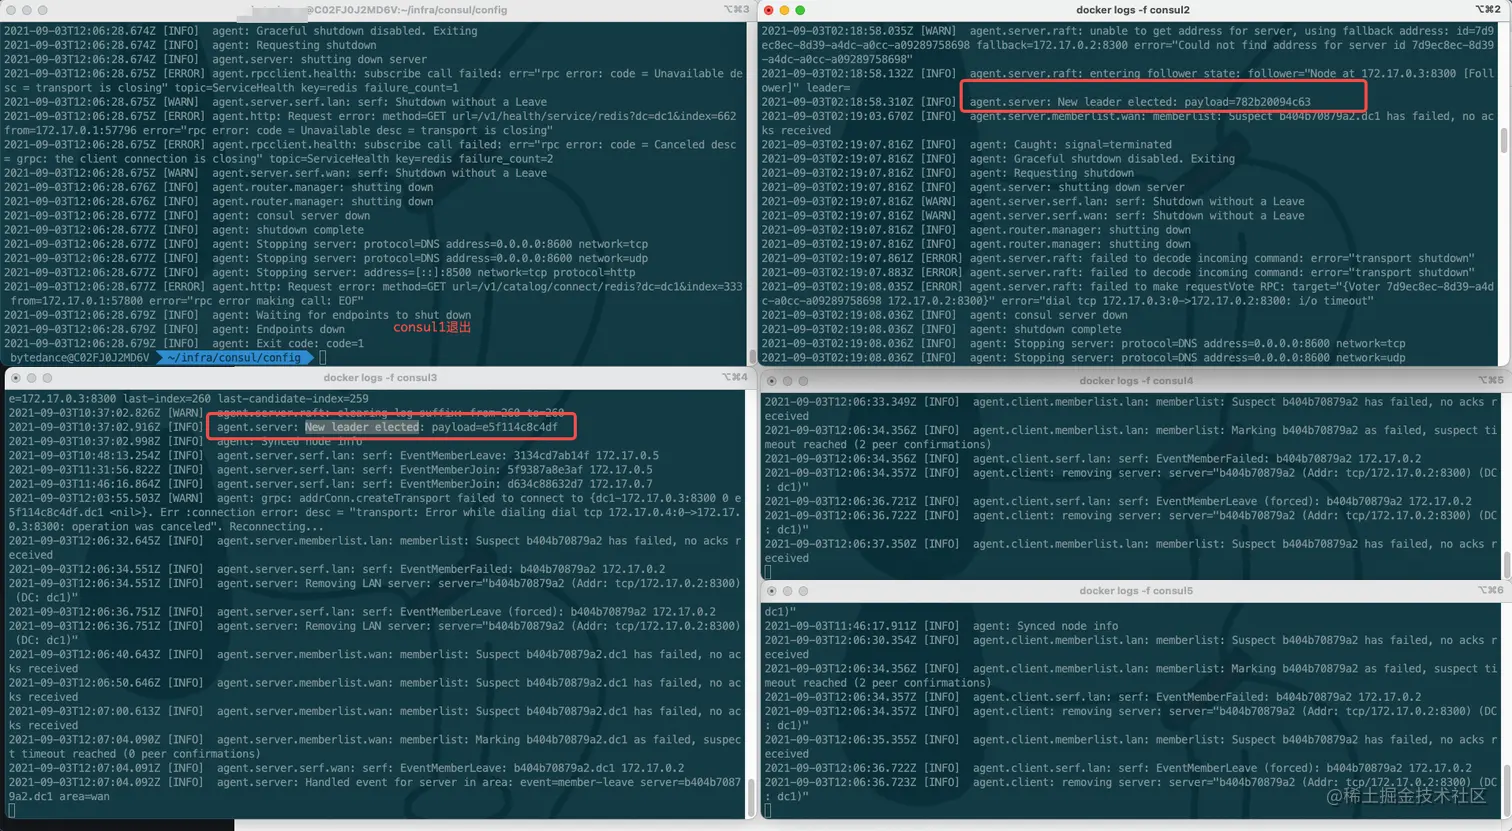Image resolution: width=1512 pixels, height=831 pixels.
Task: Click the cursor block at consul4 log bottom
Action: (x=768, y=573)
